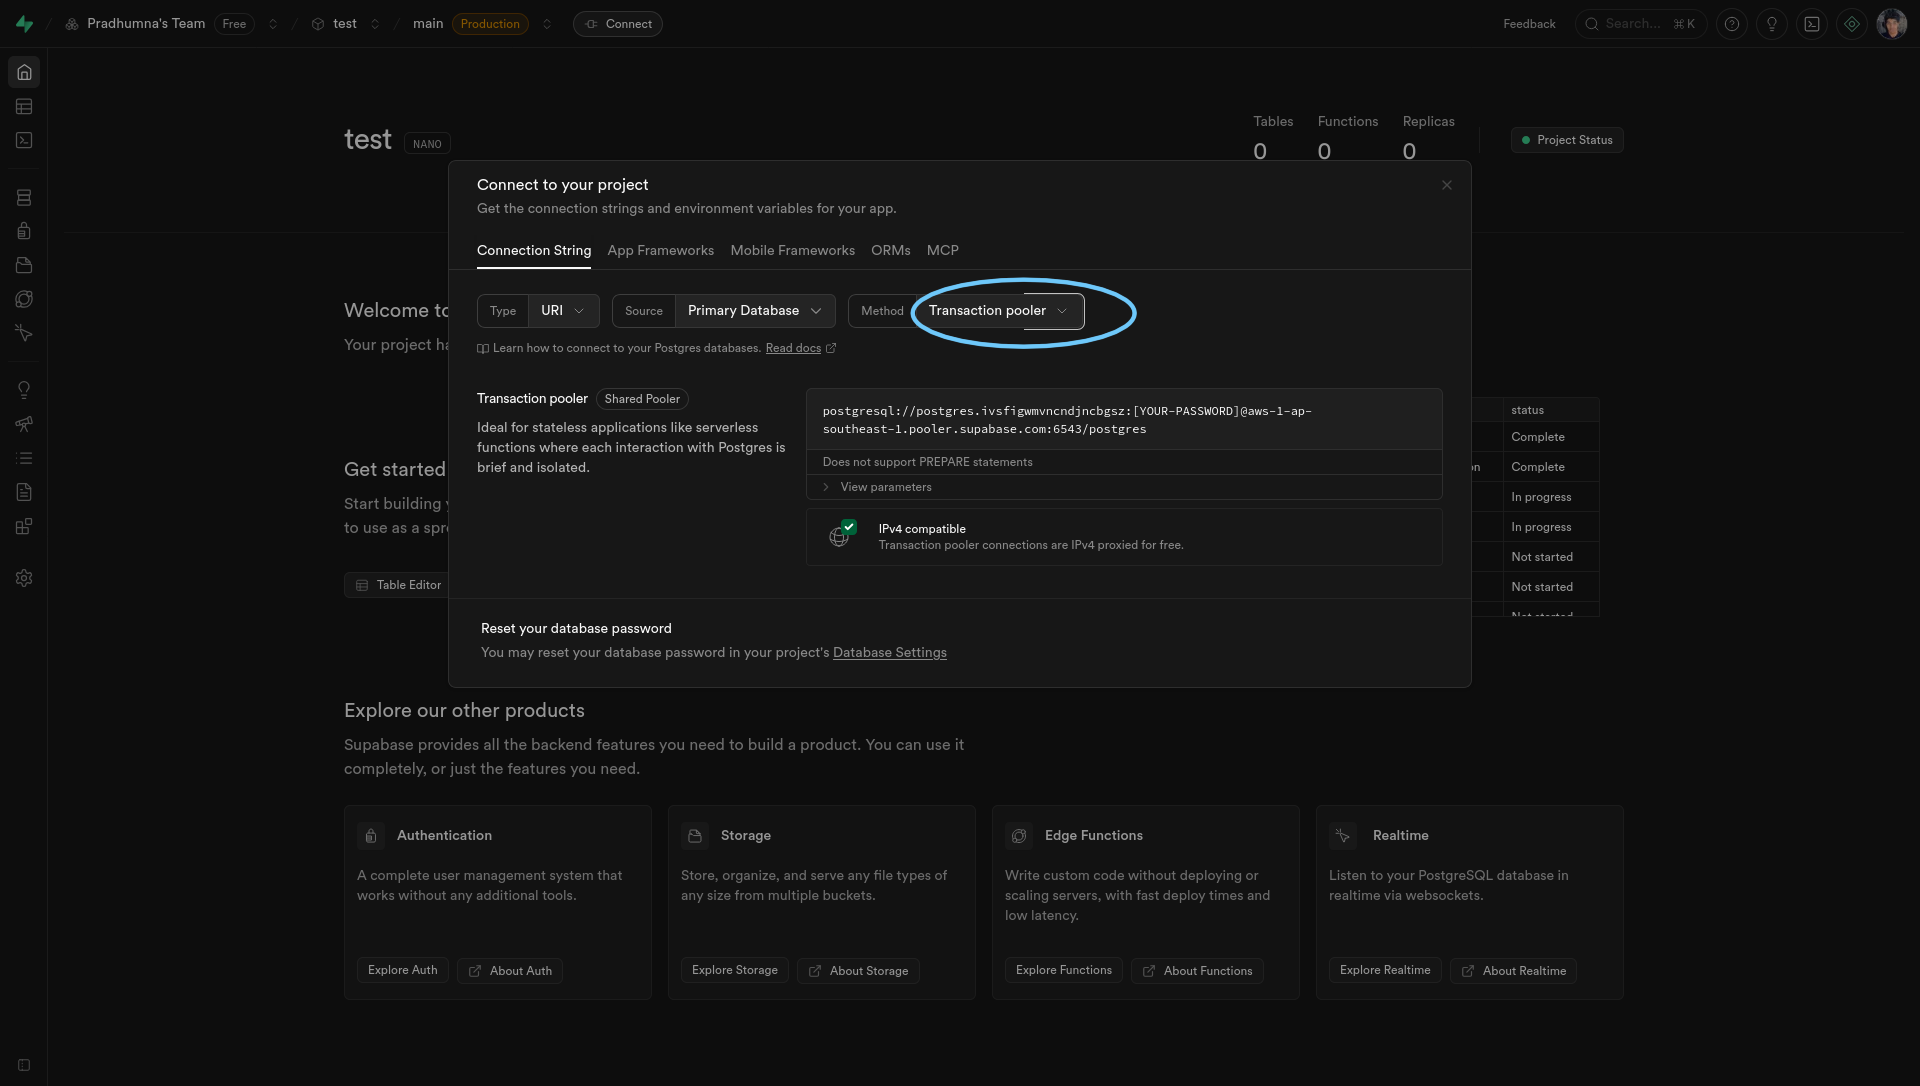Open Authentication lock sidebar icon

24,231
